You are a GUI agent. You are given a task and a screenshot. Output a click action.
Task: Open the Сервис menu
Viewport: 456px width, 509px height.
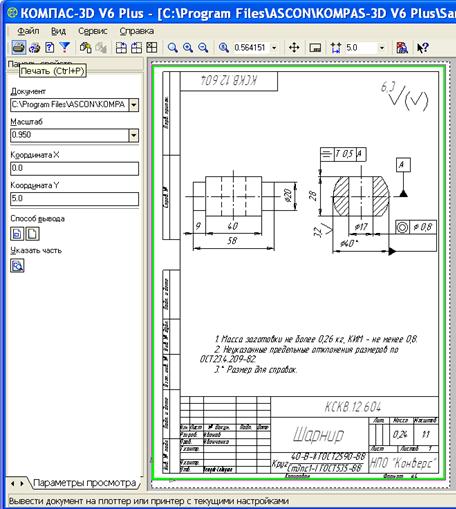click(93, 31)
